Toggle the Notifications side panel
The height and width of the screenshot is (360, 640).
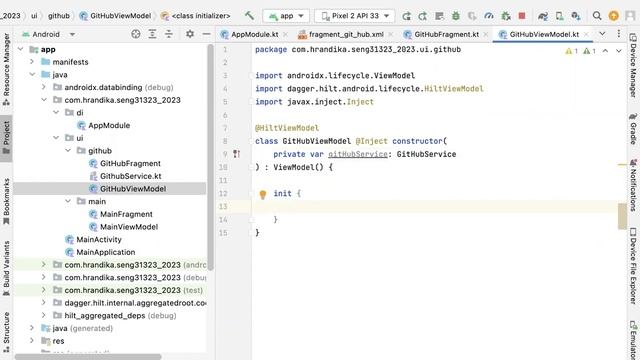pos(633,184)
